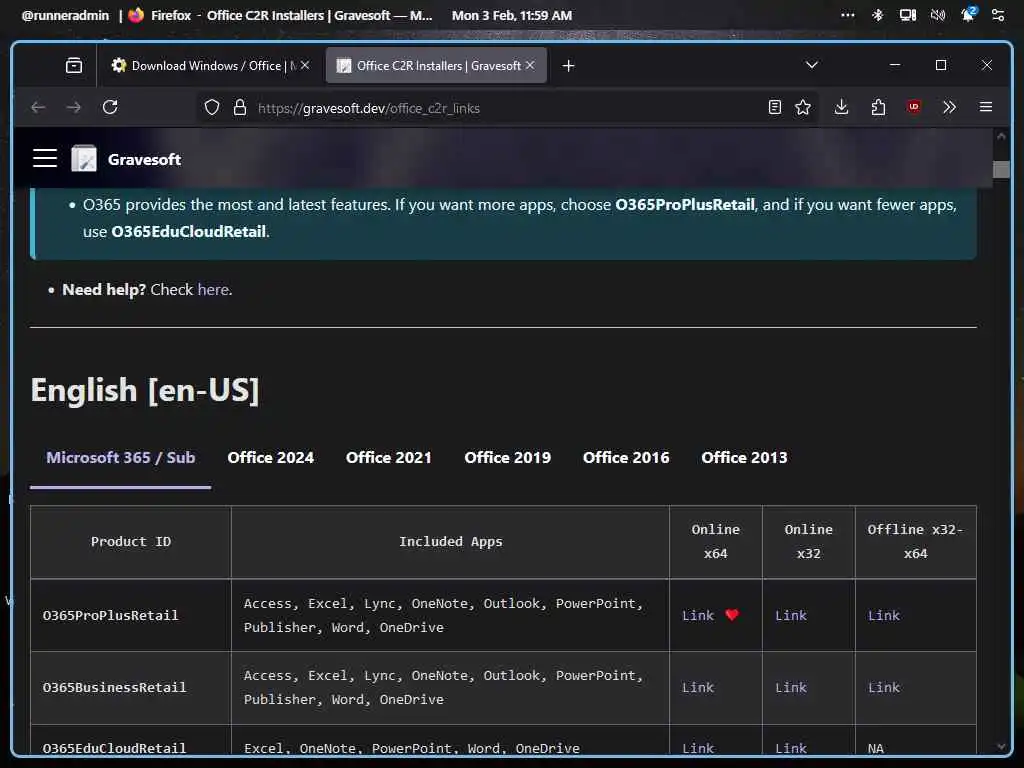Image resolution: width=1024 pixels, height=768 pixels.
Task: Click the 'Offline x32-x64' column header
Action: pyautogui.click(x=915, y=541)
